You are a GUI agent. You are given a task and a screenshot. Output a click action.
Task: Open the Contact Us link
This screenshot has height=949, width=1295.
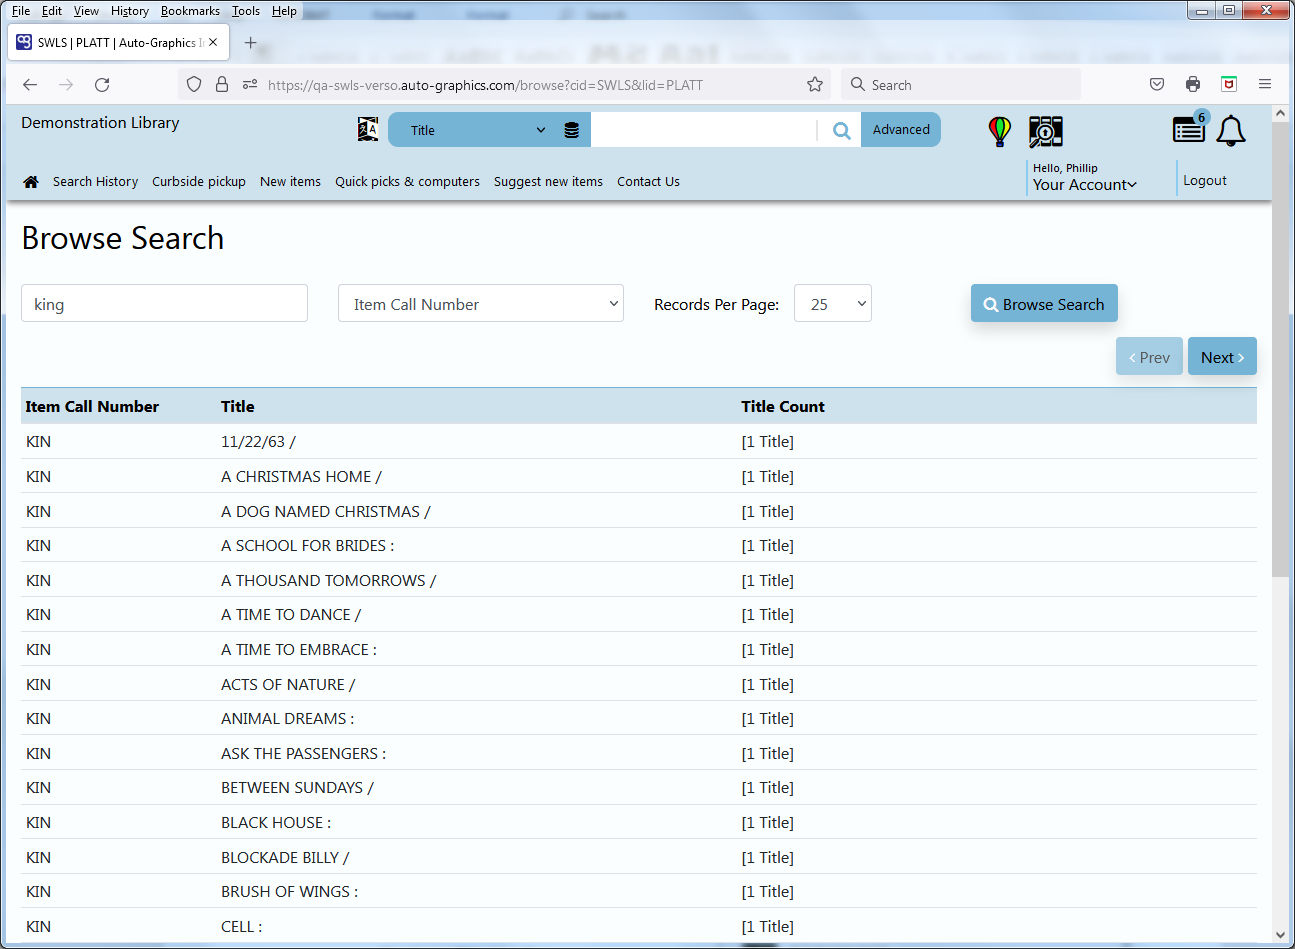pyautogui.click(x=648, y=182)
